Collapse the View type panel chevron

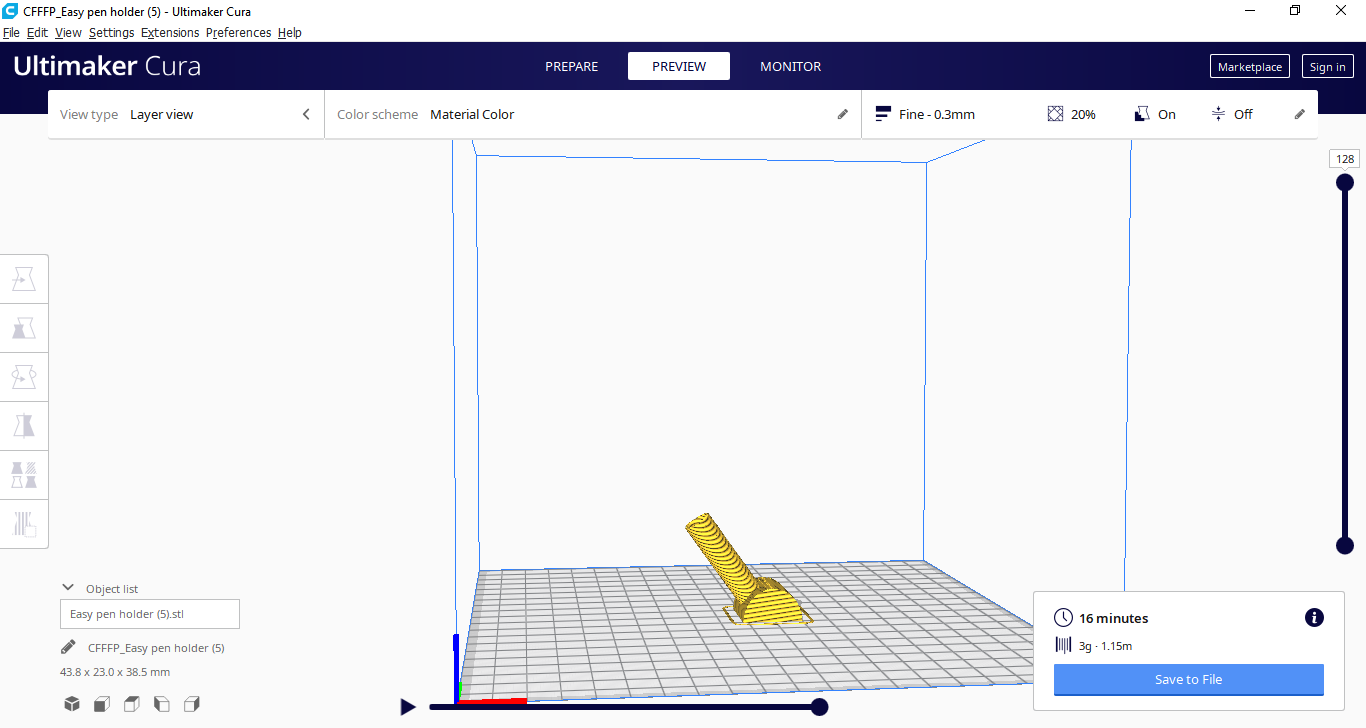point(306,114)
